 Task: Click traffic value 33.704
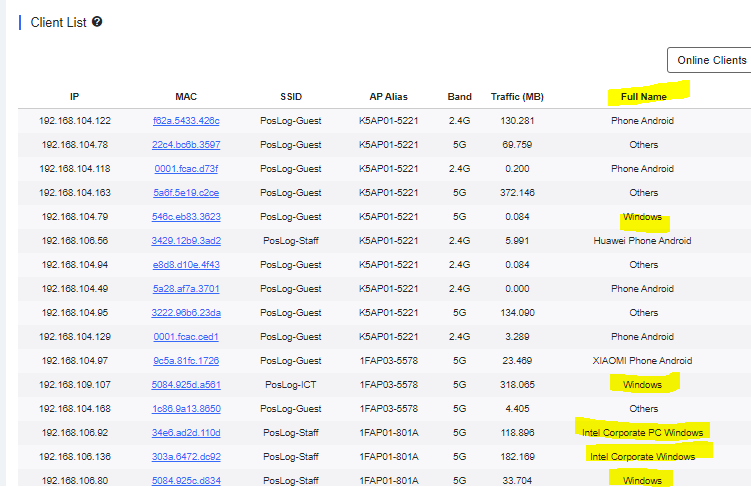(x=517, y=480)
